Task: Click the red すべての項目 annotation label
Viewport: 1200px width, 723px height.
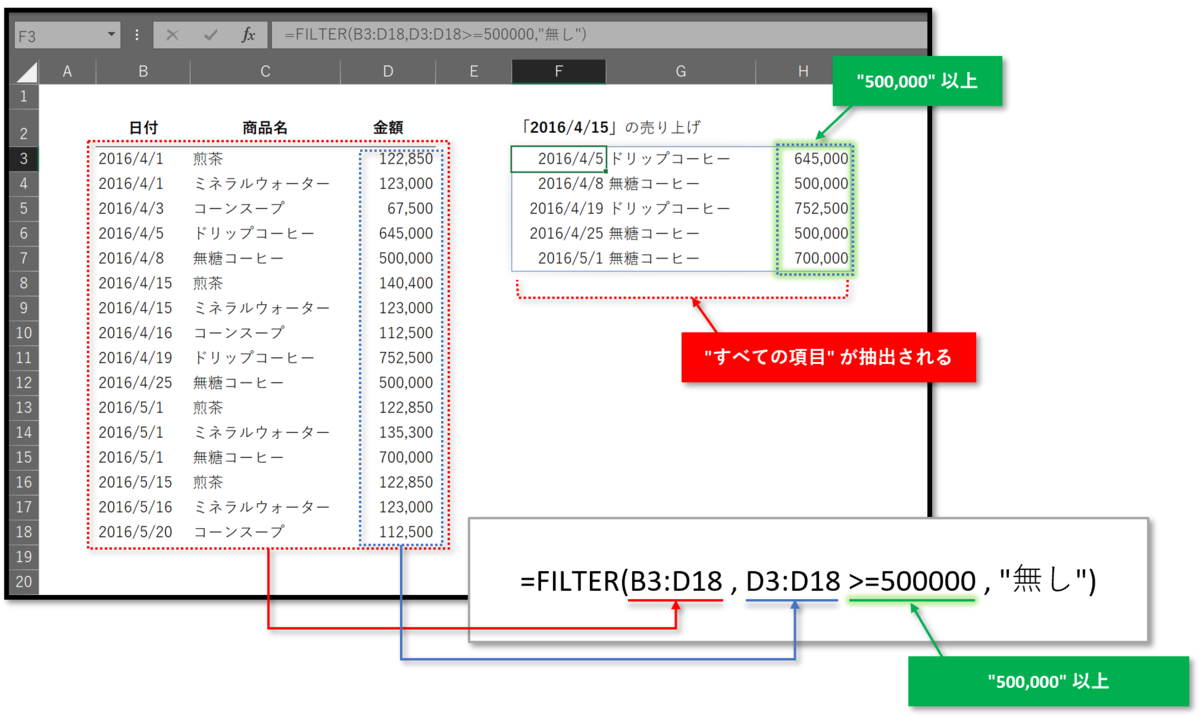Action: point(829,357)
